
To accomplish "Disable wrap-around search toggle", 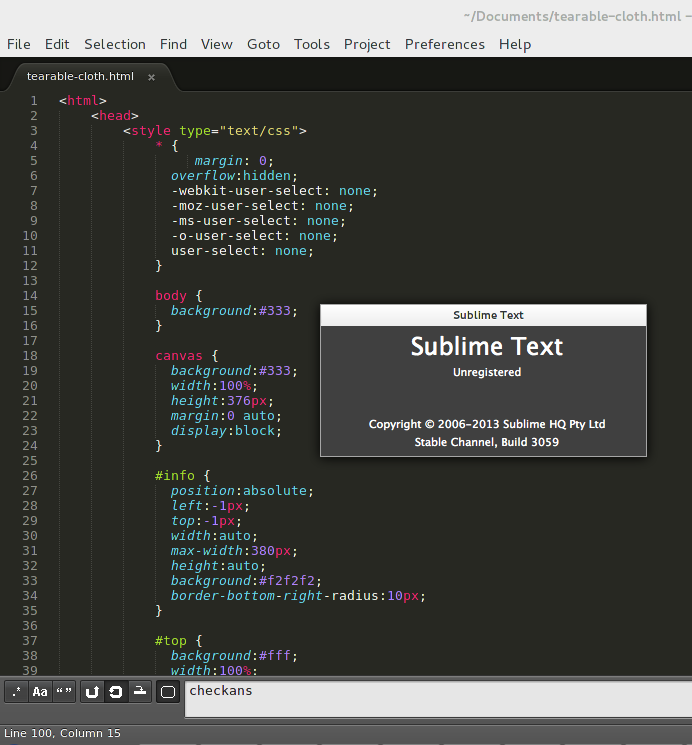I will [x=116, y=692].
